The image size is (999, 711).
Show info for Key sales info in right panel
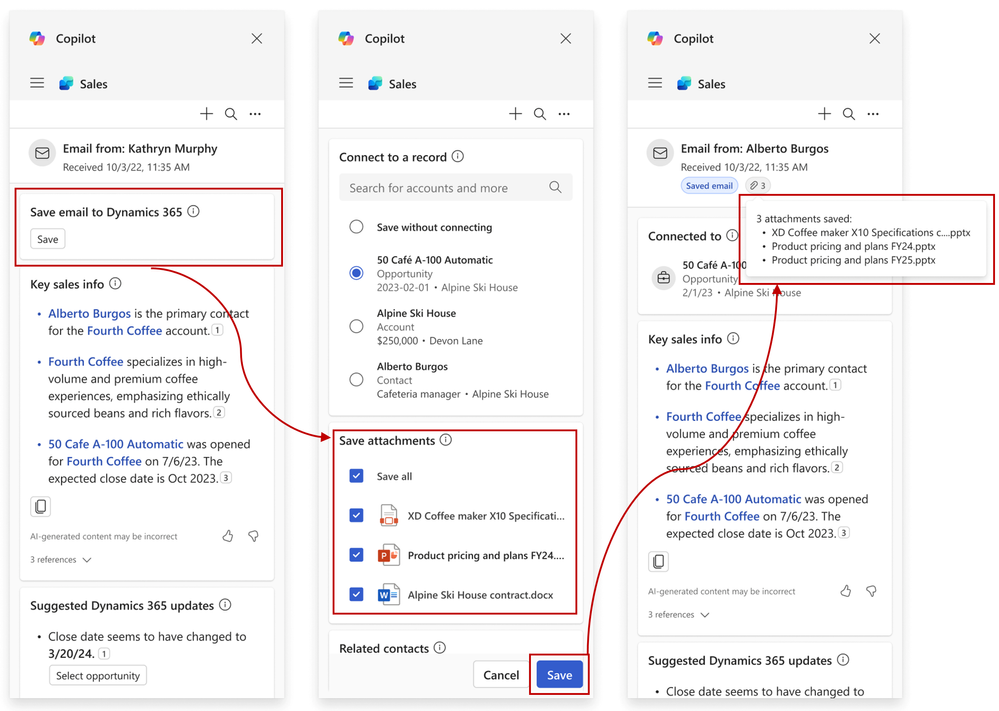(733, 338)
